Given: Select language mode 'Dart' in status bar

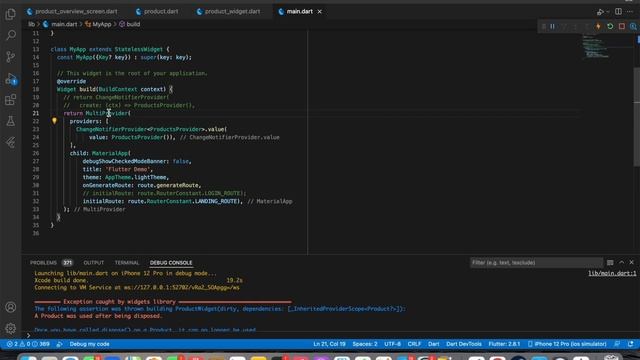Looking at the screenshot, I should 433,344.
